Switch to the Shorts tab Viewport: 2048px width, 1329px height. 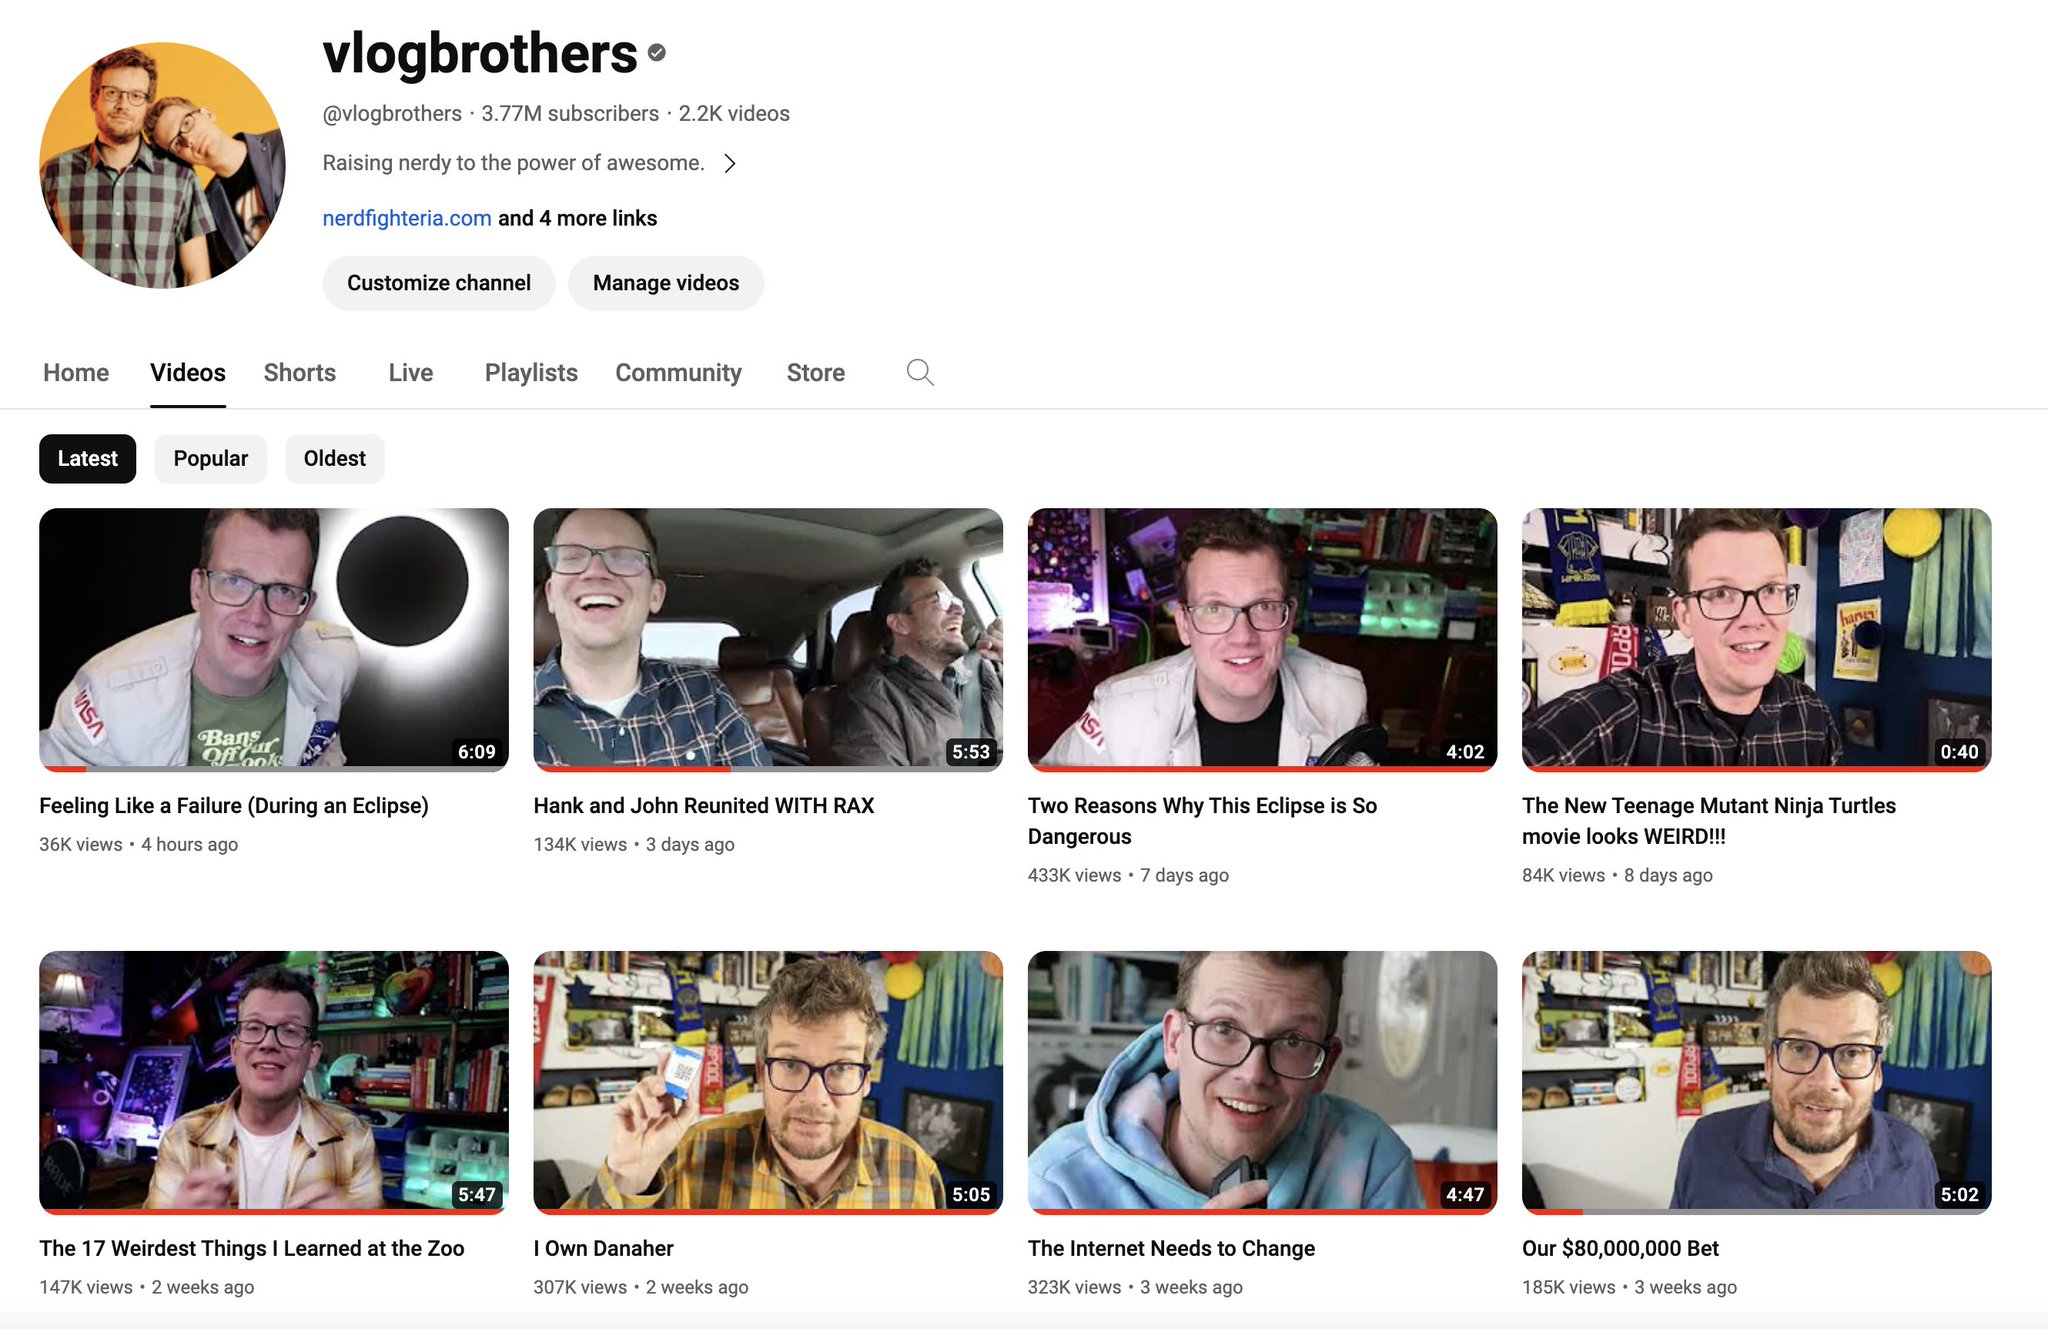pos(299,372)
